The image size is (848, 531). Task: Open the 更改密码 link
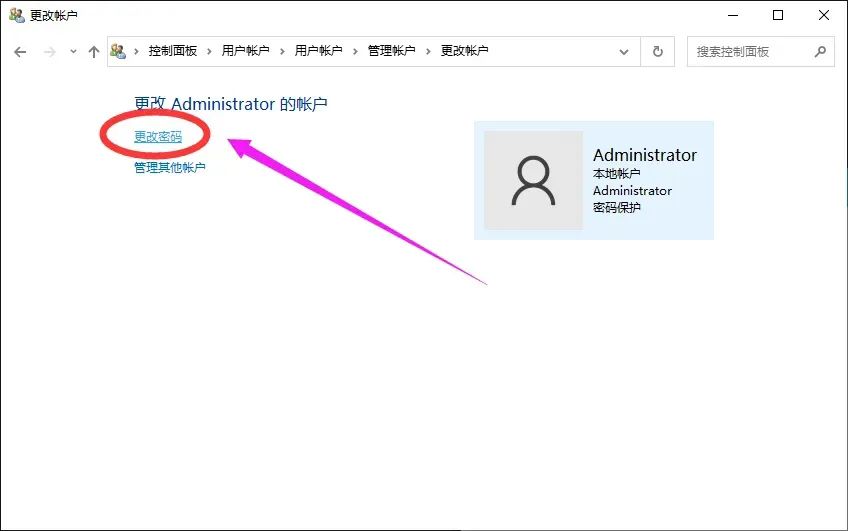158,136
